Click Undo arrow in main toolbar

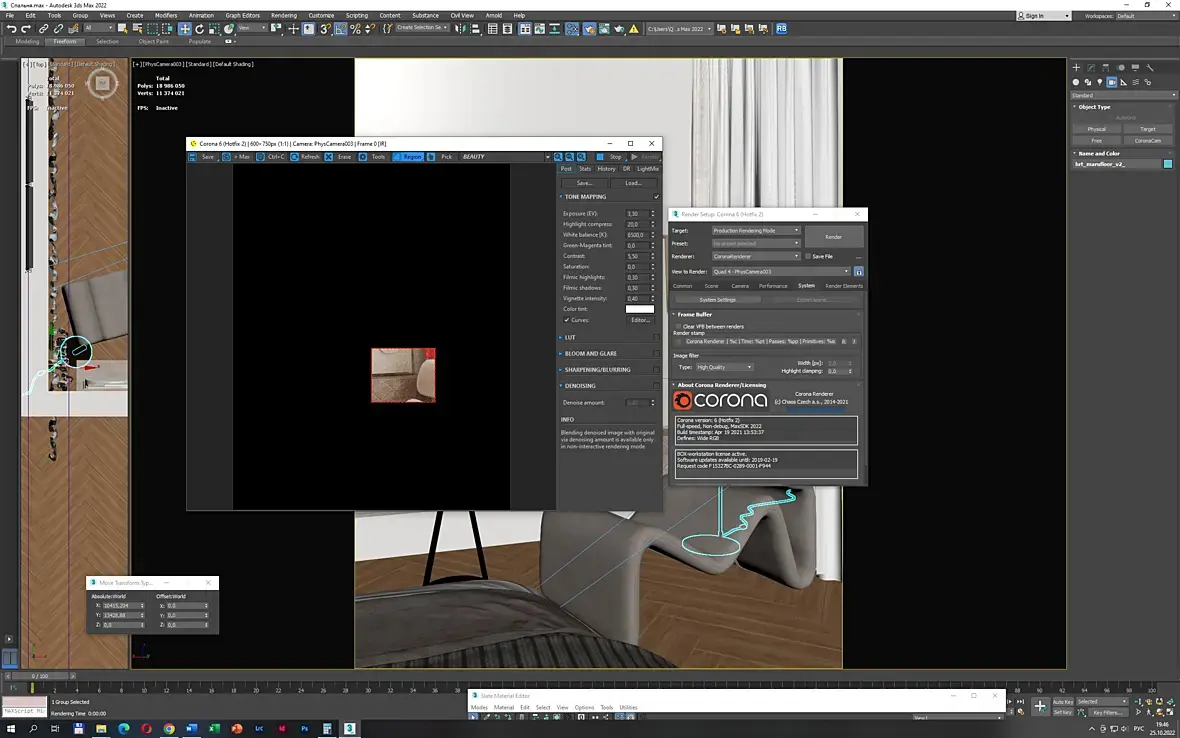[11, 29]
